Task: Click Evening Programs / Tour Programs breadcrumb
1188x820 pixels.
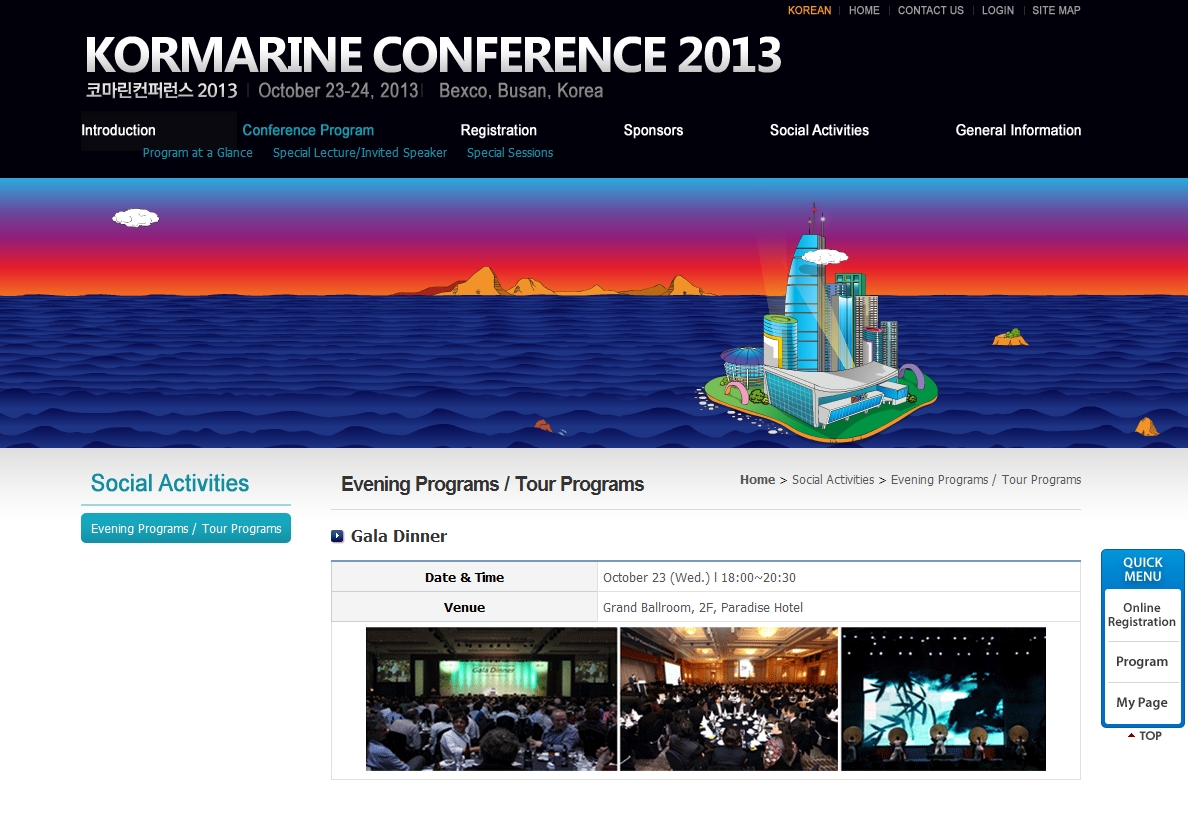Action: pyautogui.click(x=986, y=480)
